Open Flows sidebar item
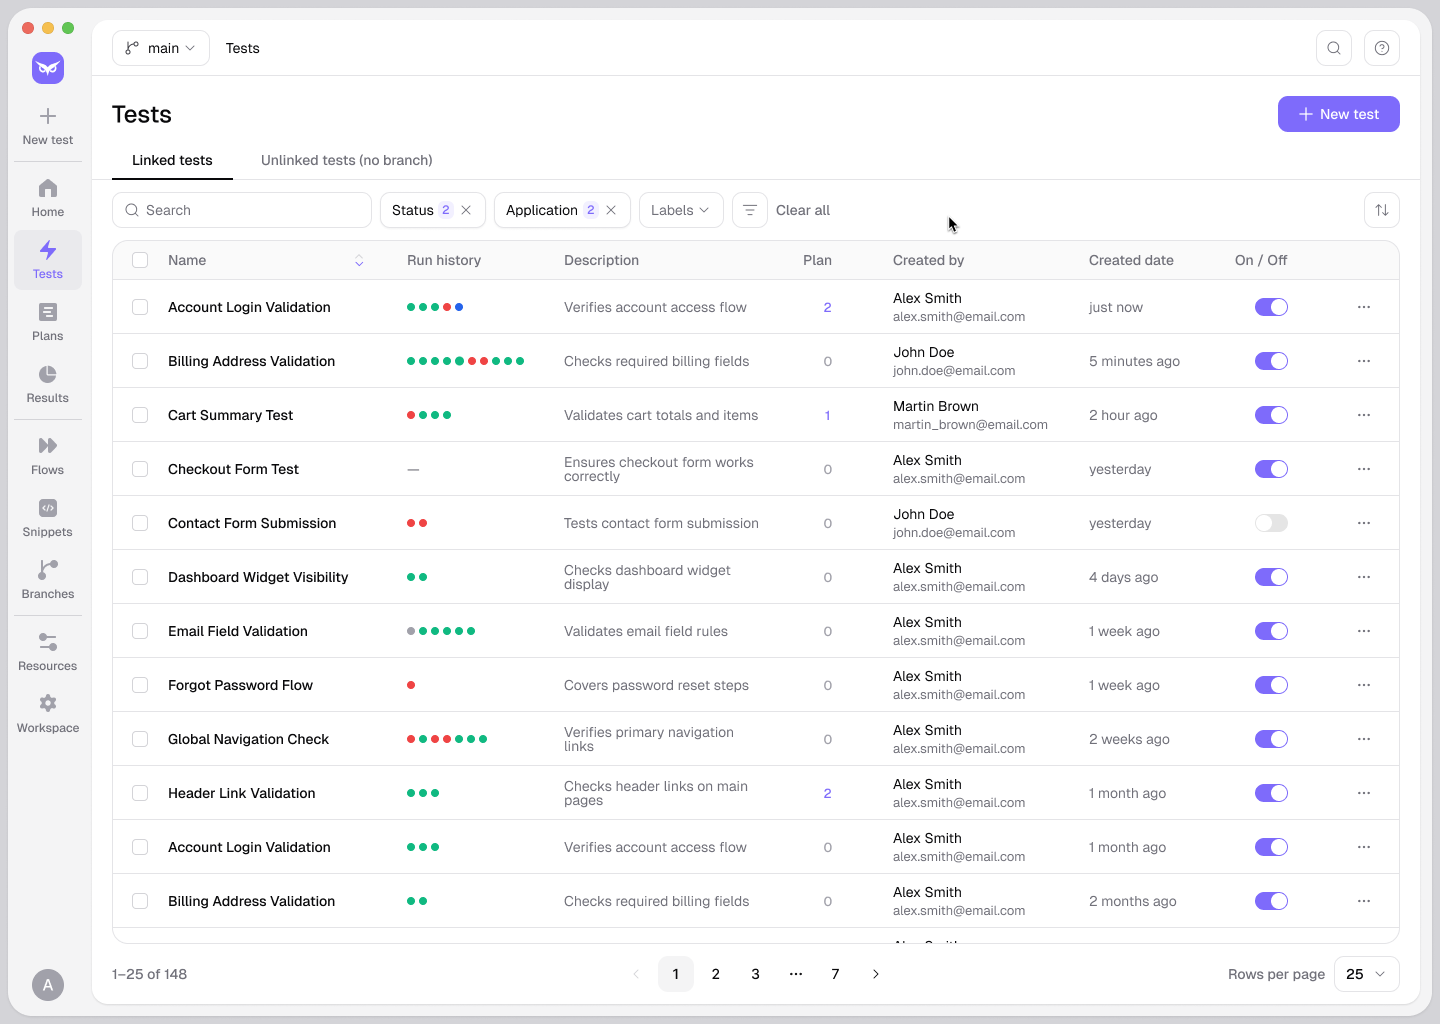The height and width of the screenshot is (1024, 1440). point(48,456)
